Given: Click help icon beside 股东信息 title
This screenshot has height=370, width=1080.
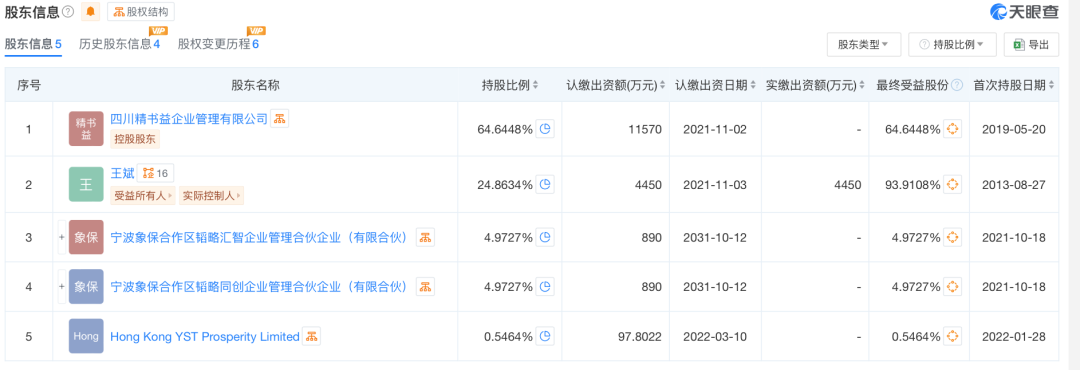Looking at the screenshot, I should pyautogui.click(x=68, y=12).
